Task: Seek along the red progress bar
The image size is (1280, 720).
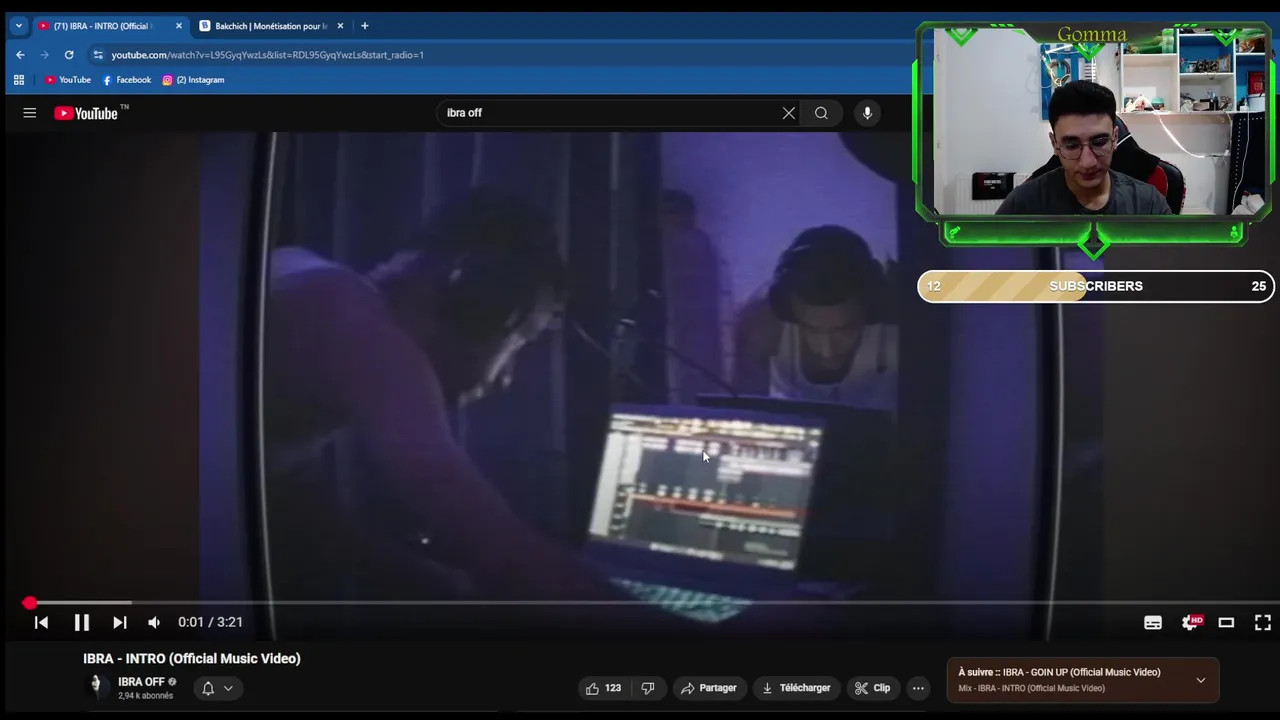Action: click(640, 603)
